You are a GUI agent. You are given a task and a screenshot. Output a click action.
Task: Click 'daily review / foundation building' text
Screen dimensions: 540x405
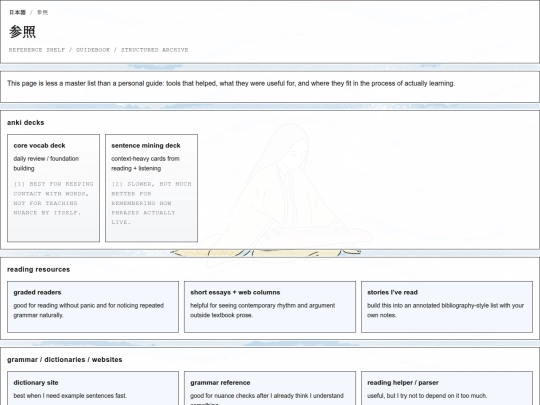pyautogui.click(x=46, y=164)
